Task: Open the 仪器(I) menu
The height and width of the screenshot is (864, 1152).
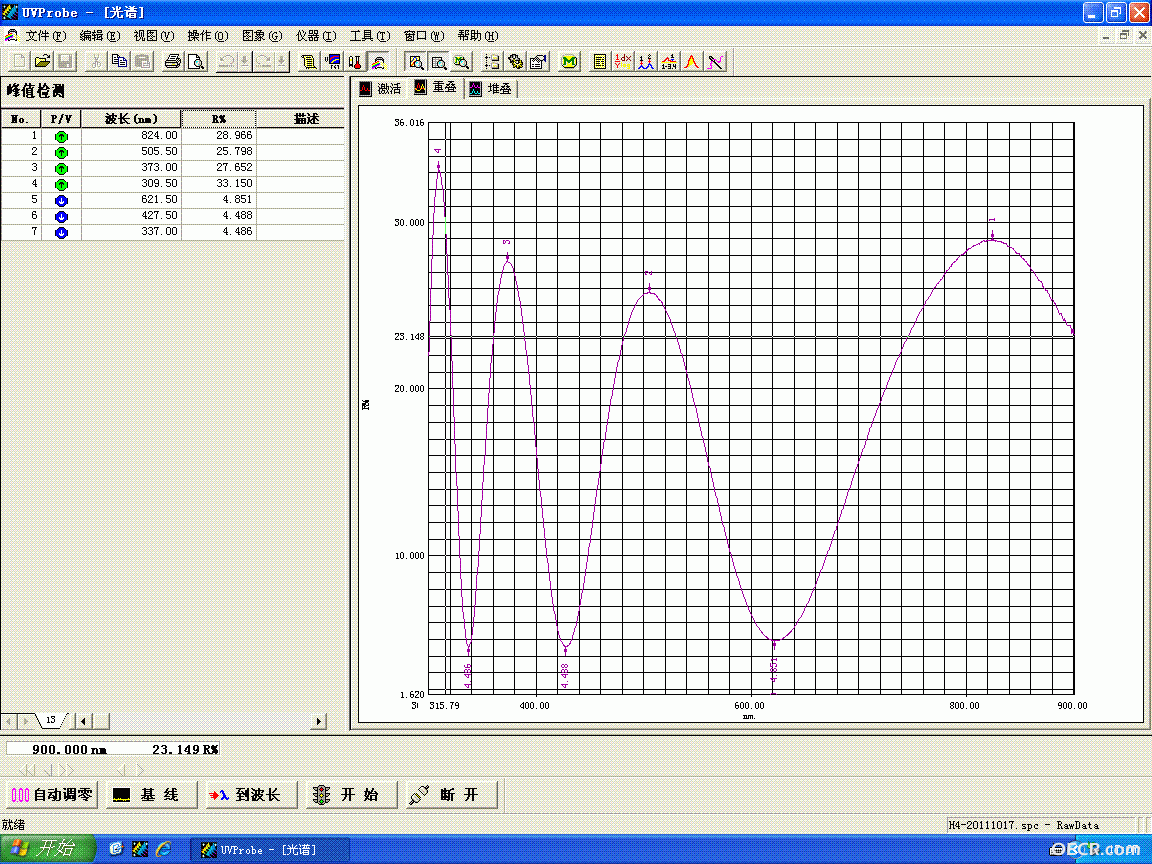Action: (316, 35)
